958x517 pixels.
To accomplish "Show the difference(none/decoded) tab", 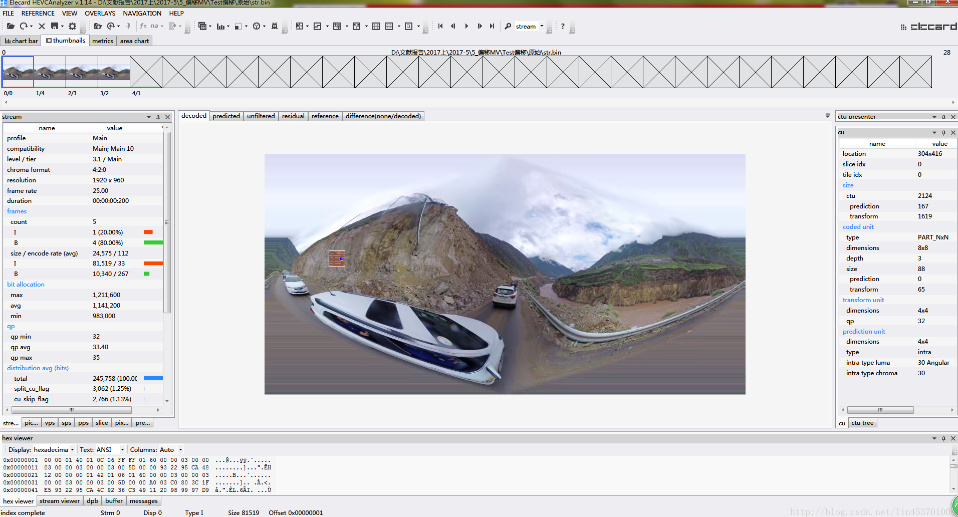I will click(383, 116).
